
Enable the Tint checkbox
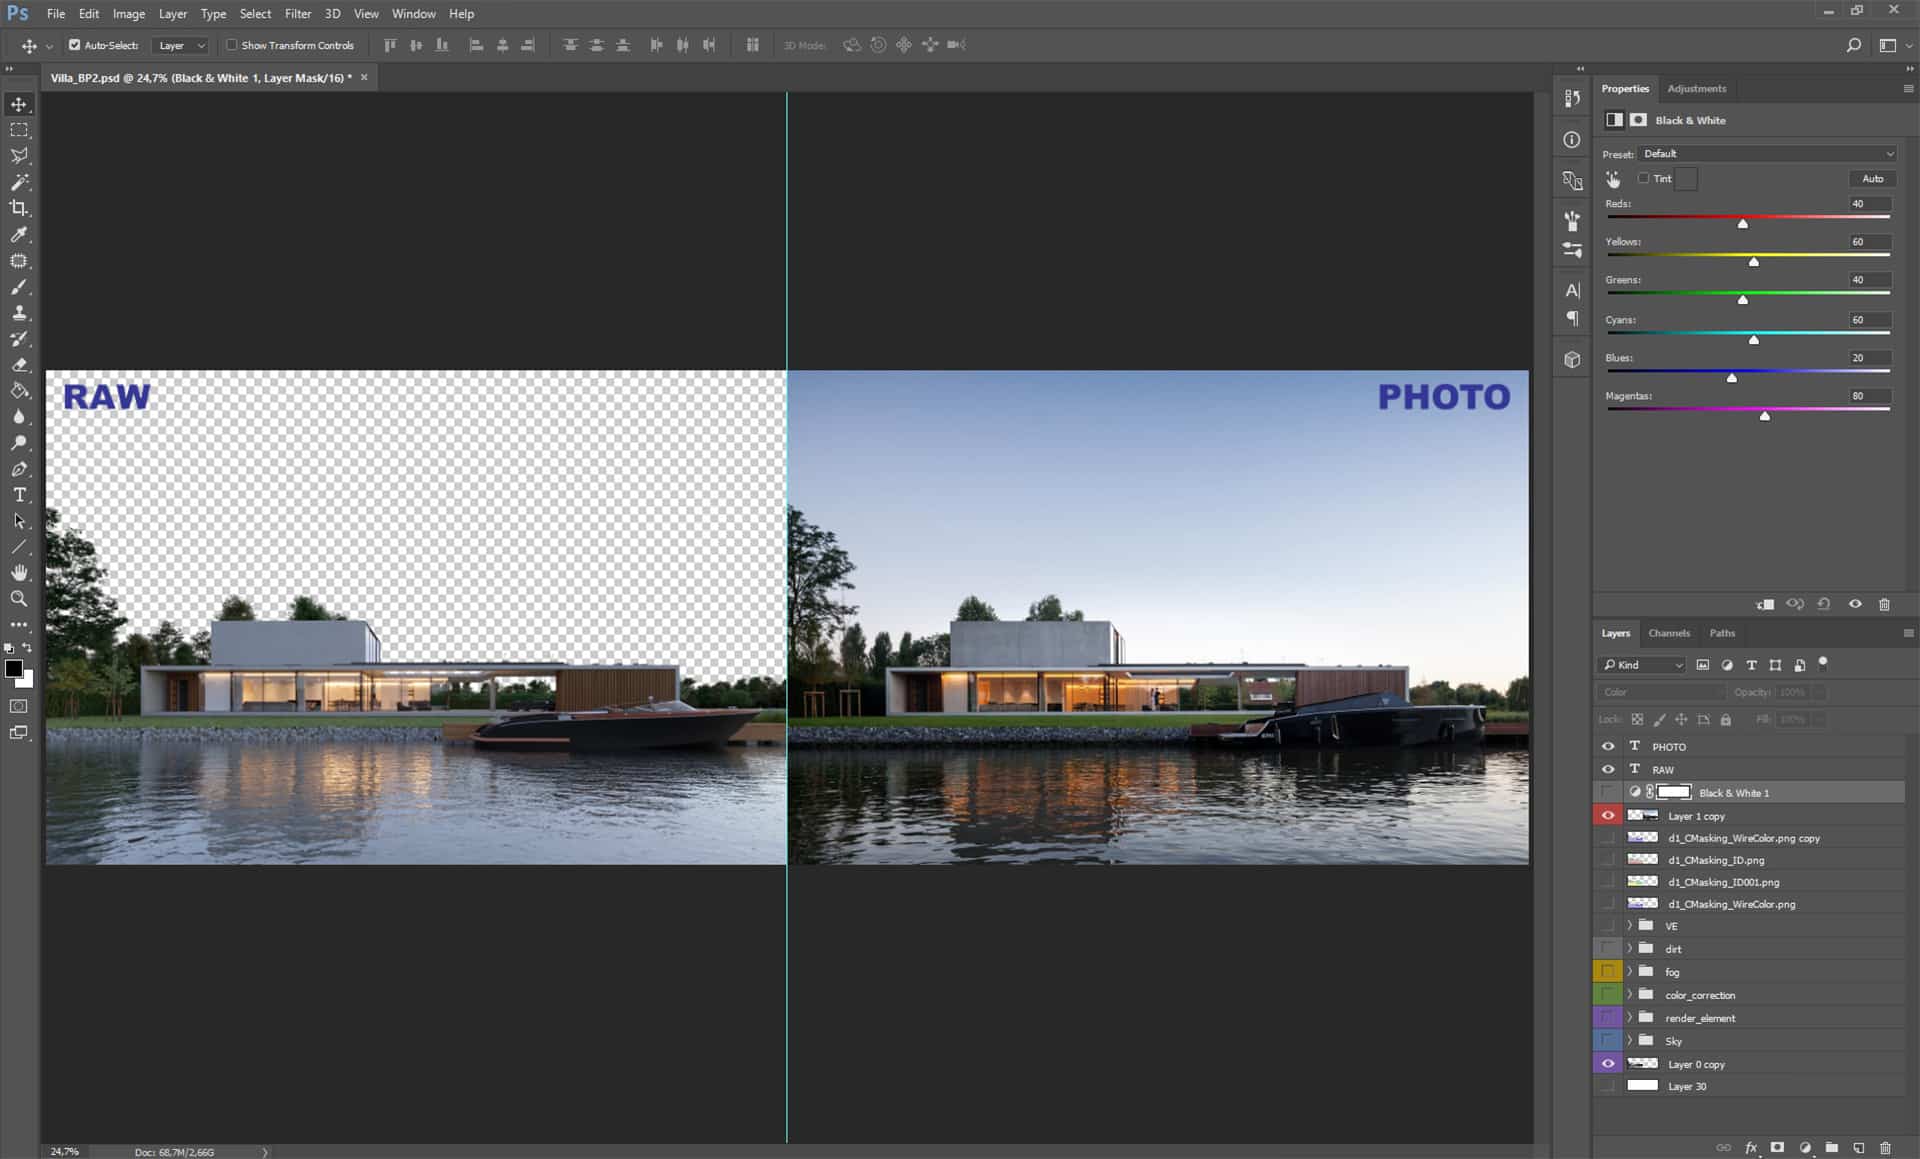1643,178
